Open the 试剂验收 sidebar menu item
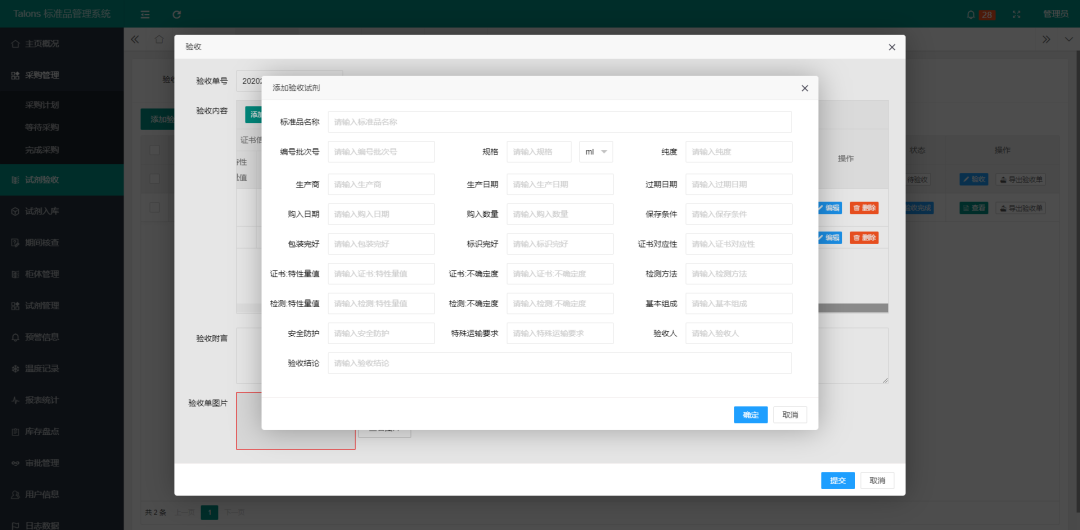 [62, 180]
